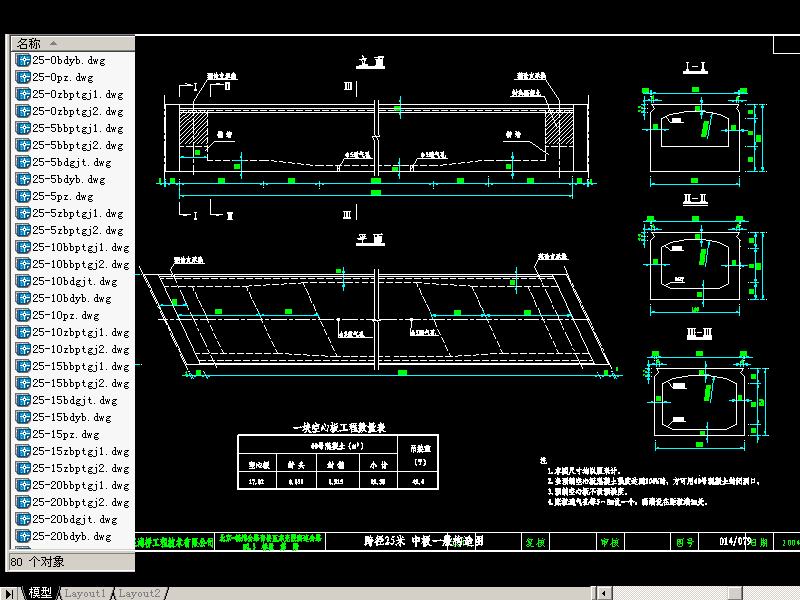
Task: Click icon next to 25-5bdgjt.dwg
Action: 23,162
